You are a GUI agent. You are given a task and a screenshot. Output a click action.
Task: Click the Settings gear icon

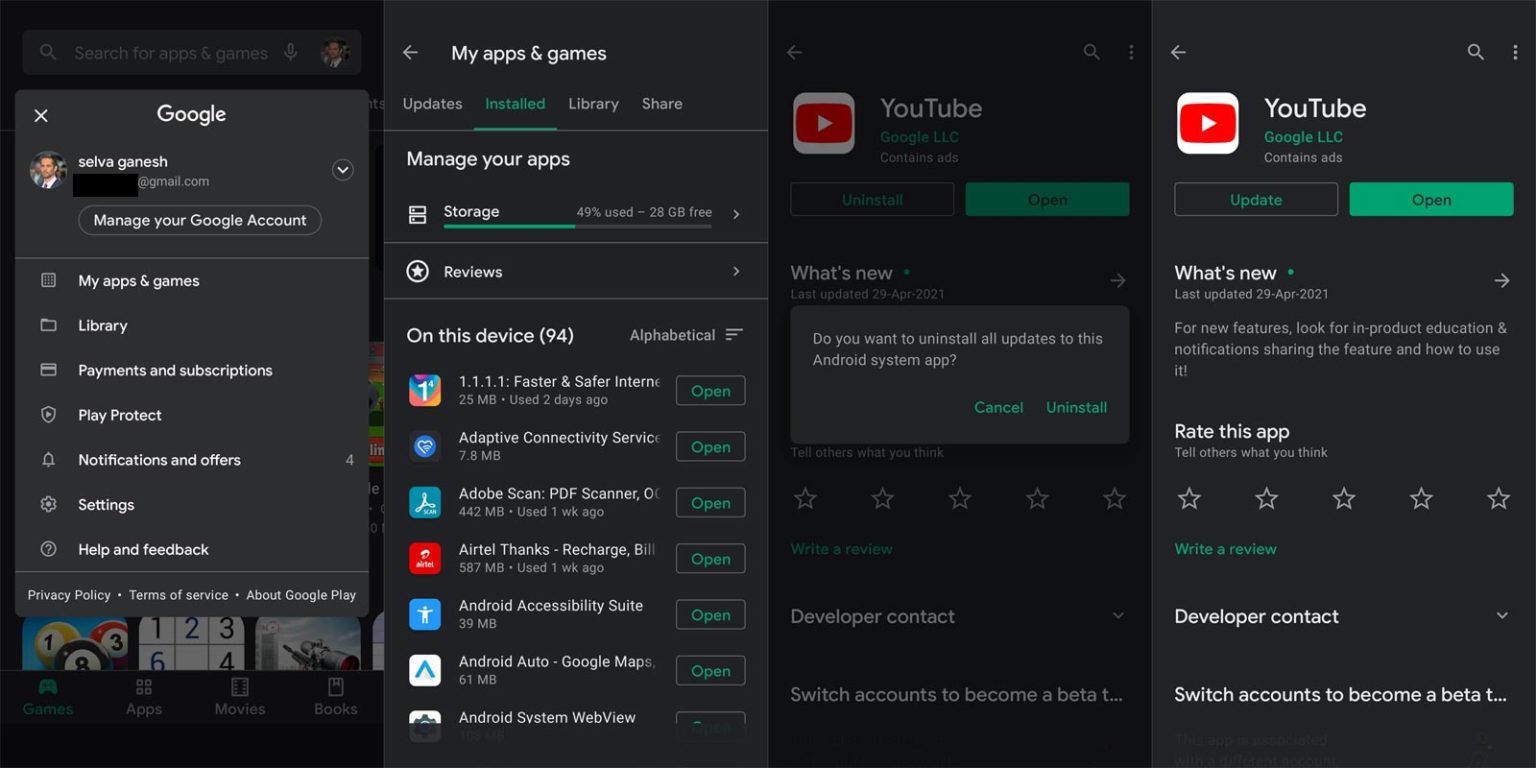pyautogui.click(x=48, y=505)
